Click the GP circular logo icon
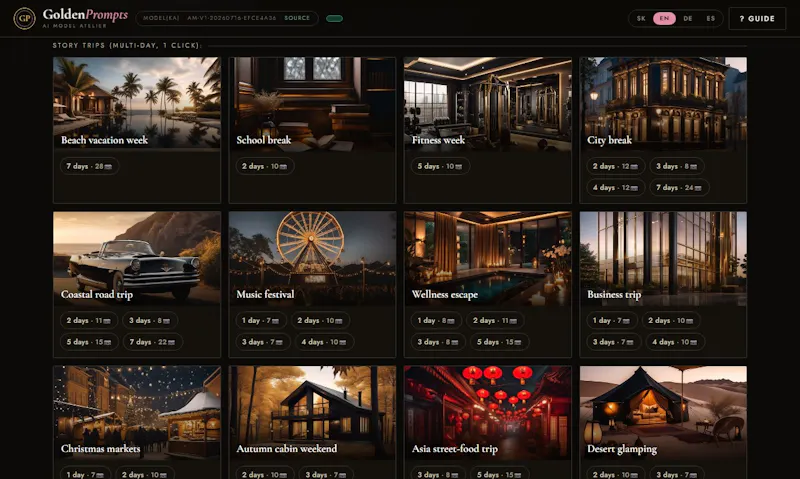800x479 pixels. click(24, 18)
